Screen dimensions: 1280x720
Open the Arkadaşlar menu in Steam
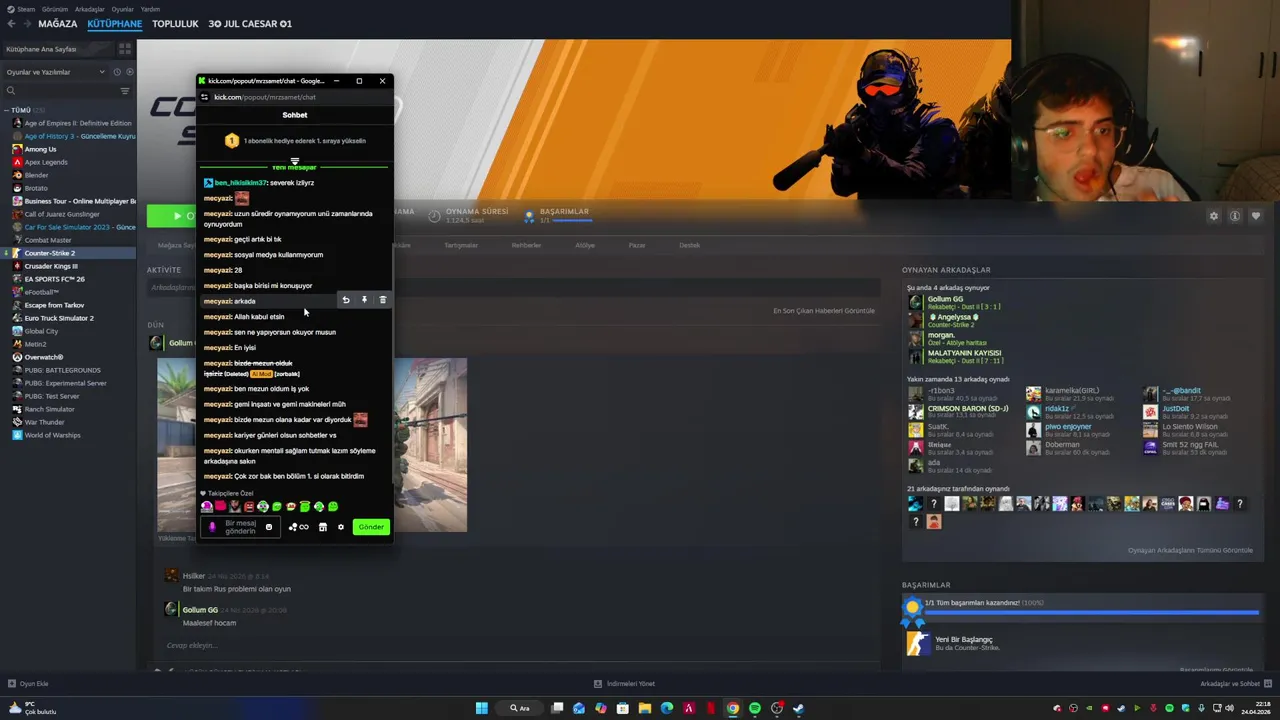click(90, 9)
